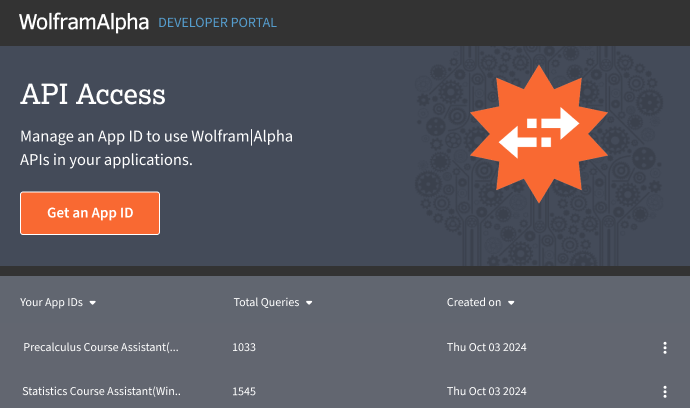Click the Total Queries column label

pos(266,303)
